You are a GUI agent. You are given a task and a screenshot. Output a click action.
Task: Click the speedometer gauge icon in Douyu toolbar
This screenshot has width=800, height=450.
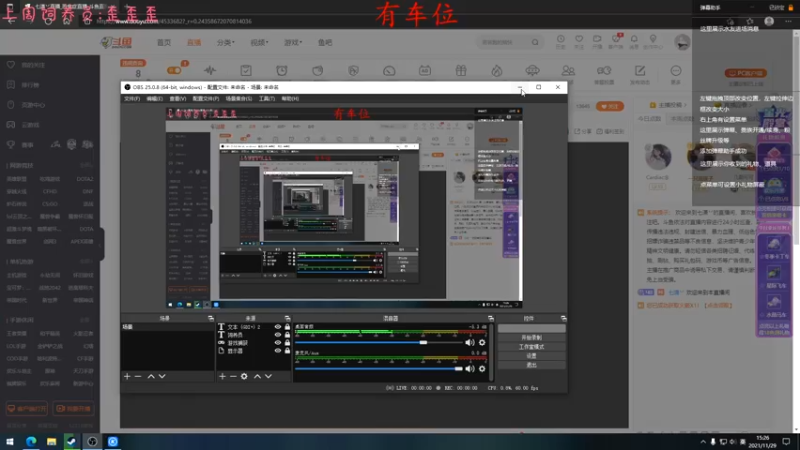pyautogui.click(x=389, y=71)
